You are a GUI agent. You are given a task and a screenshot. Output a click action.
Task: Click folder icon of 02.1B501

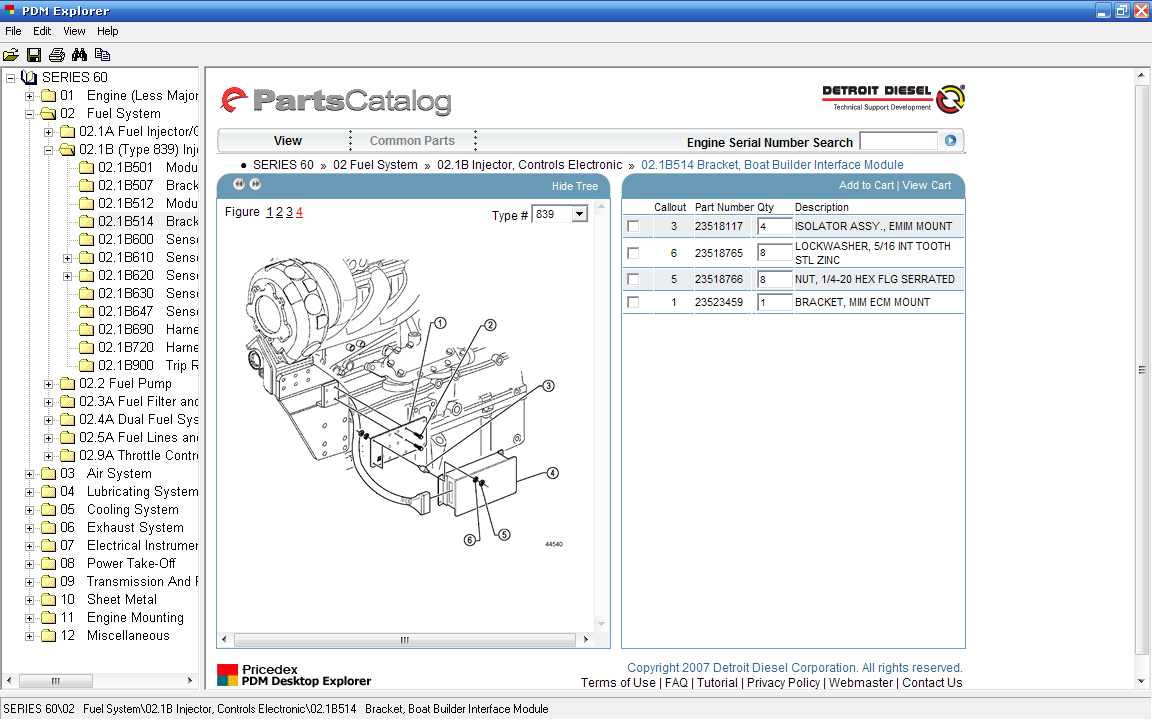pyautogui.click(x=87, y=168)
